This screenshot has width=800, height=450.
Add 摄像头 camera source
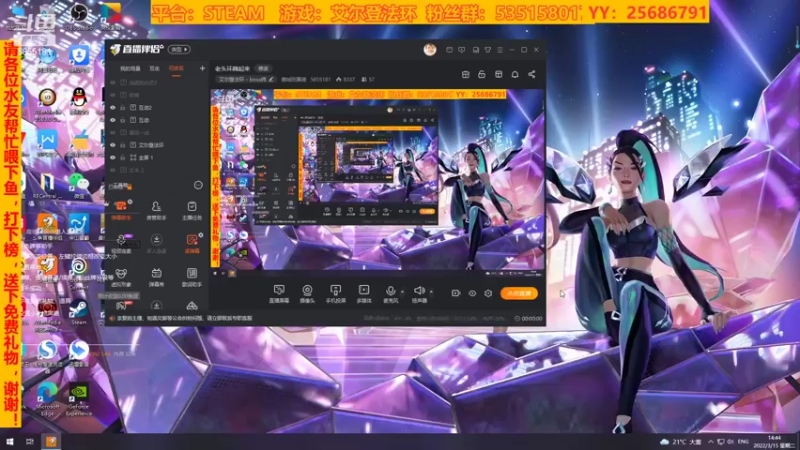[307, 294]
